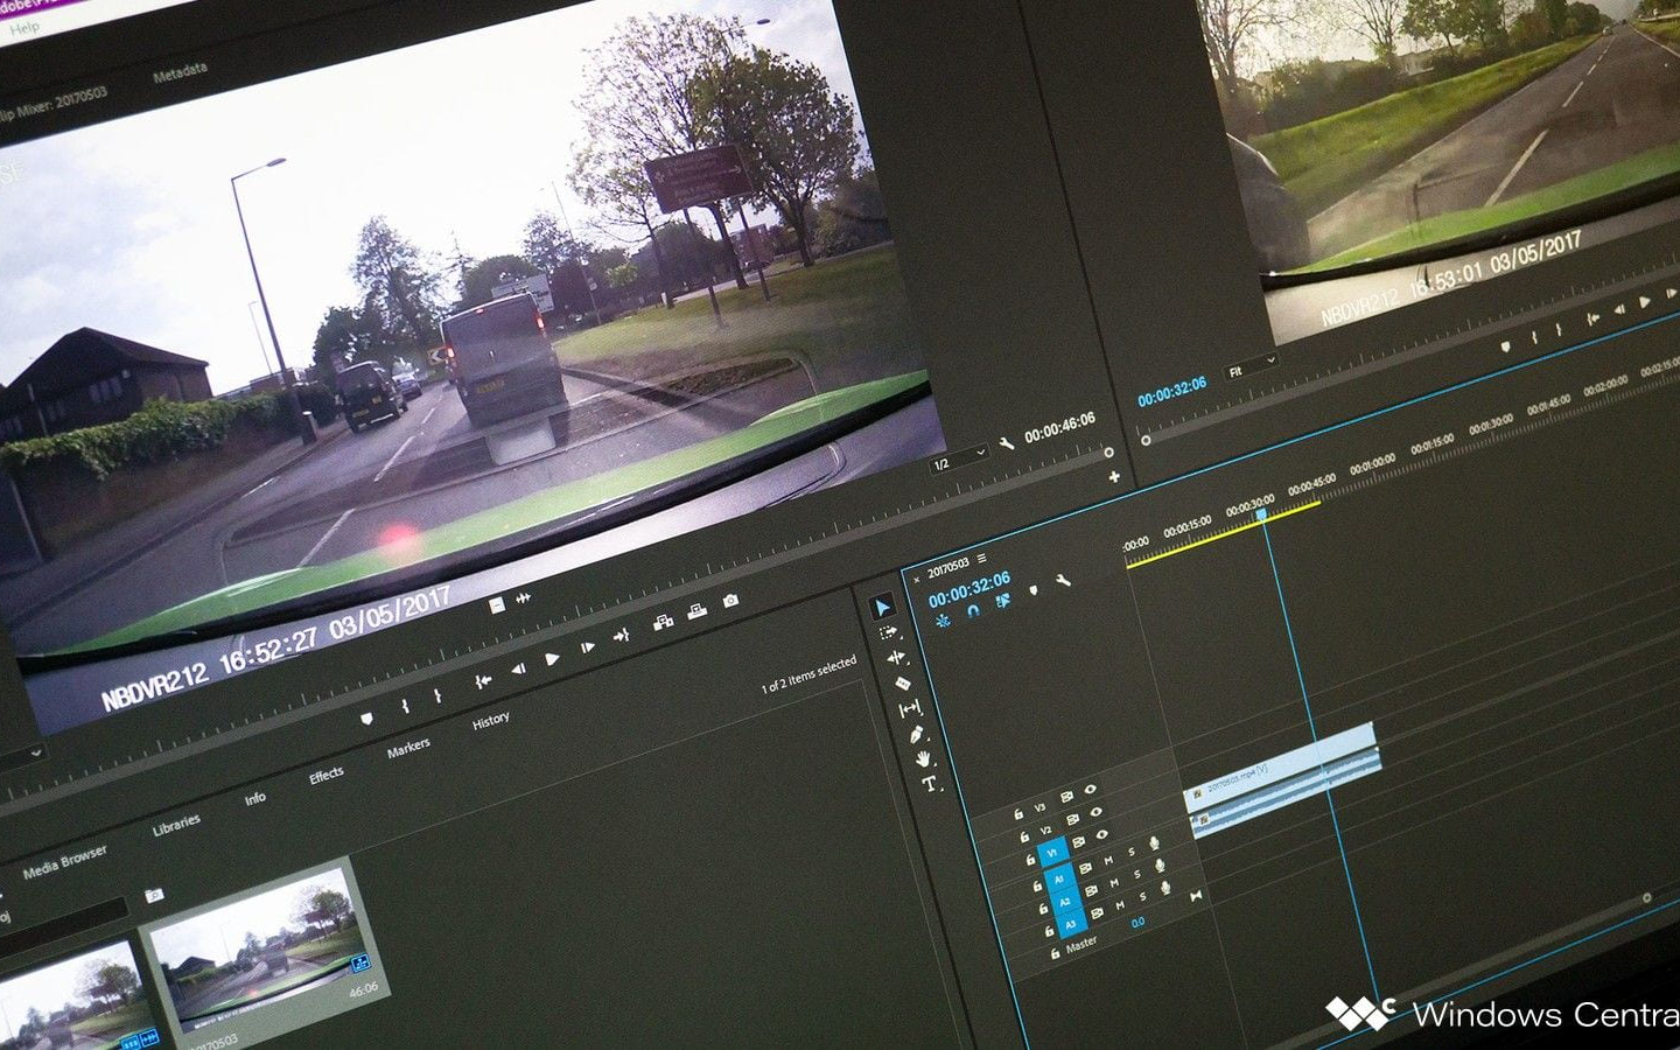This screenshot has width=1680, height=1050.
Task: Open the Metadata panel tab
Action: [180, 73]
